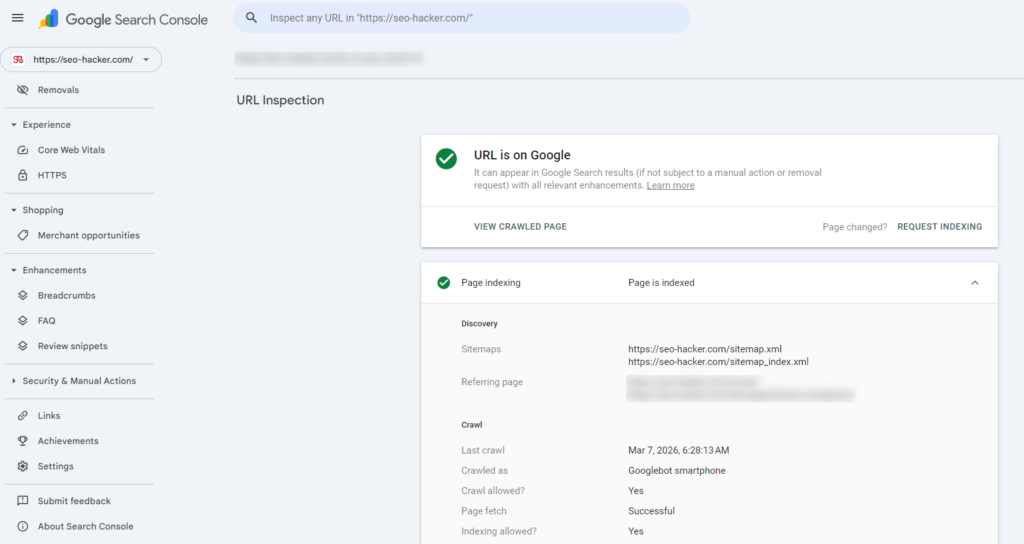The width and height of the screenshot is (1024, 544).
Task: Click the URL is on Google title
Action: pos(522,155)
